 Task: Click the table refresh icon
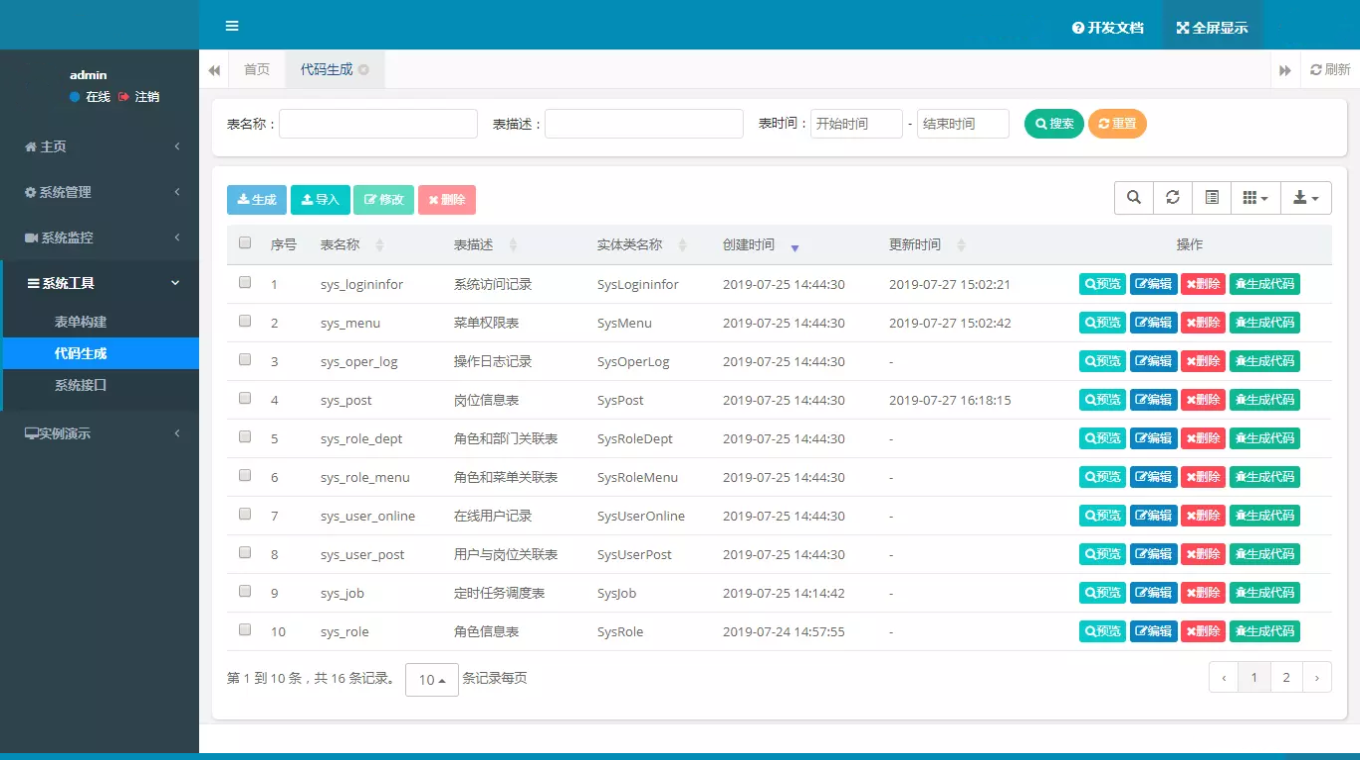(x=1173, y=198)
